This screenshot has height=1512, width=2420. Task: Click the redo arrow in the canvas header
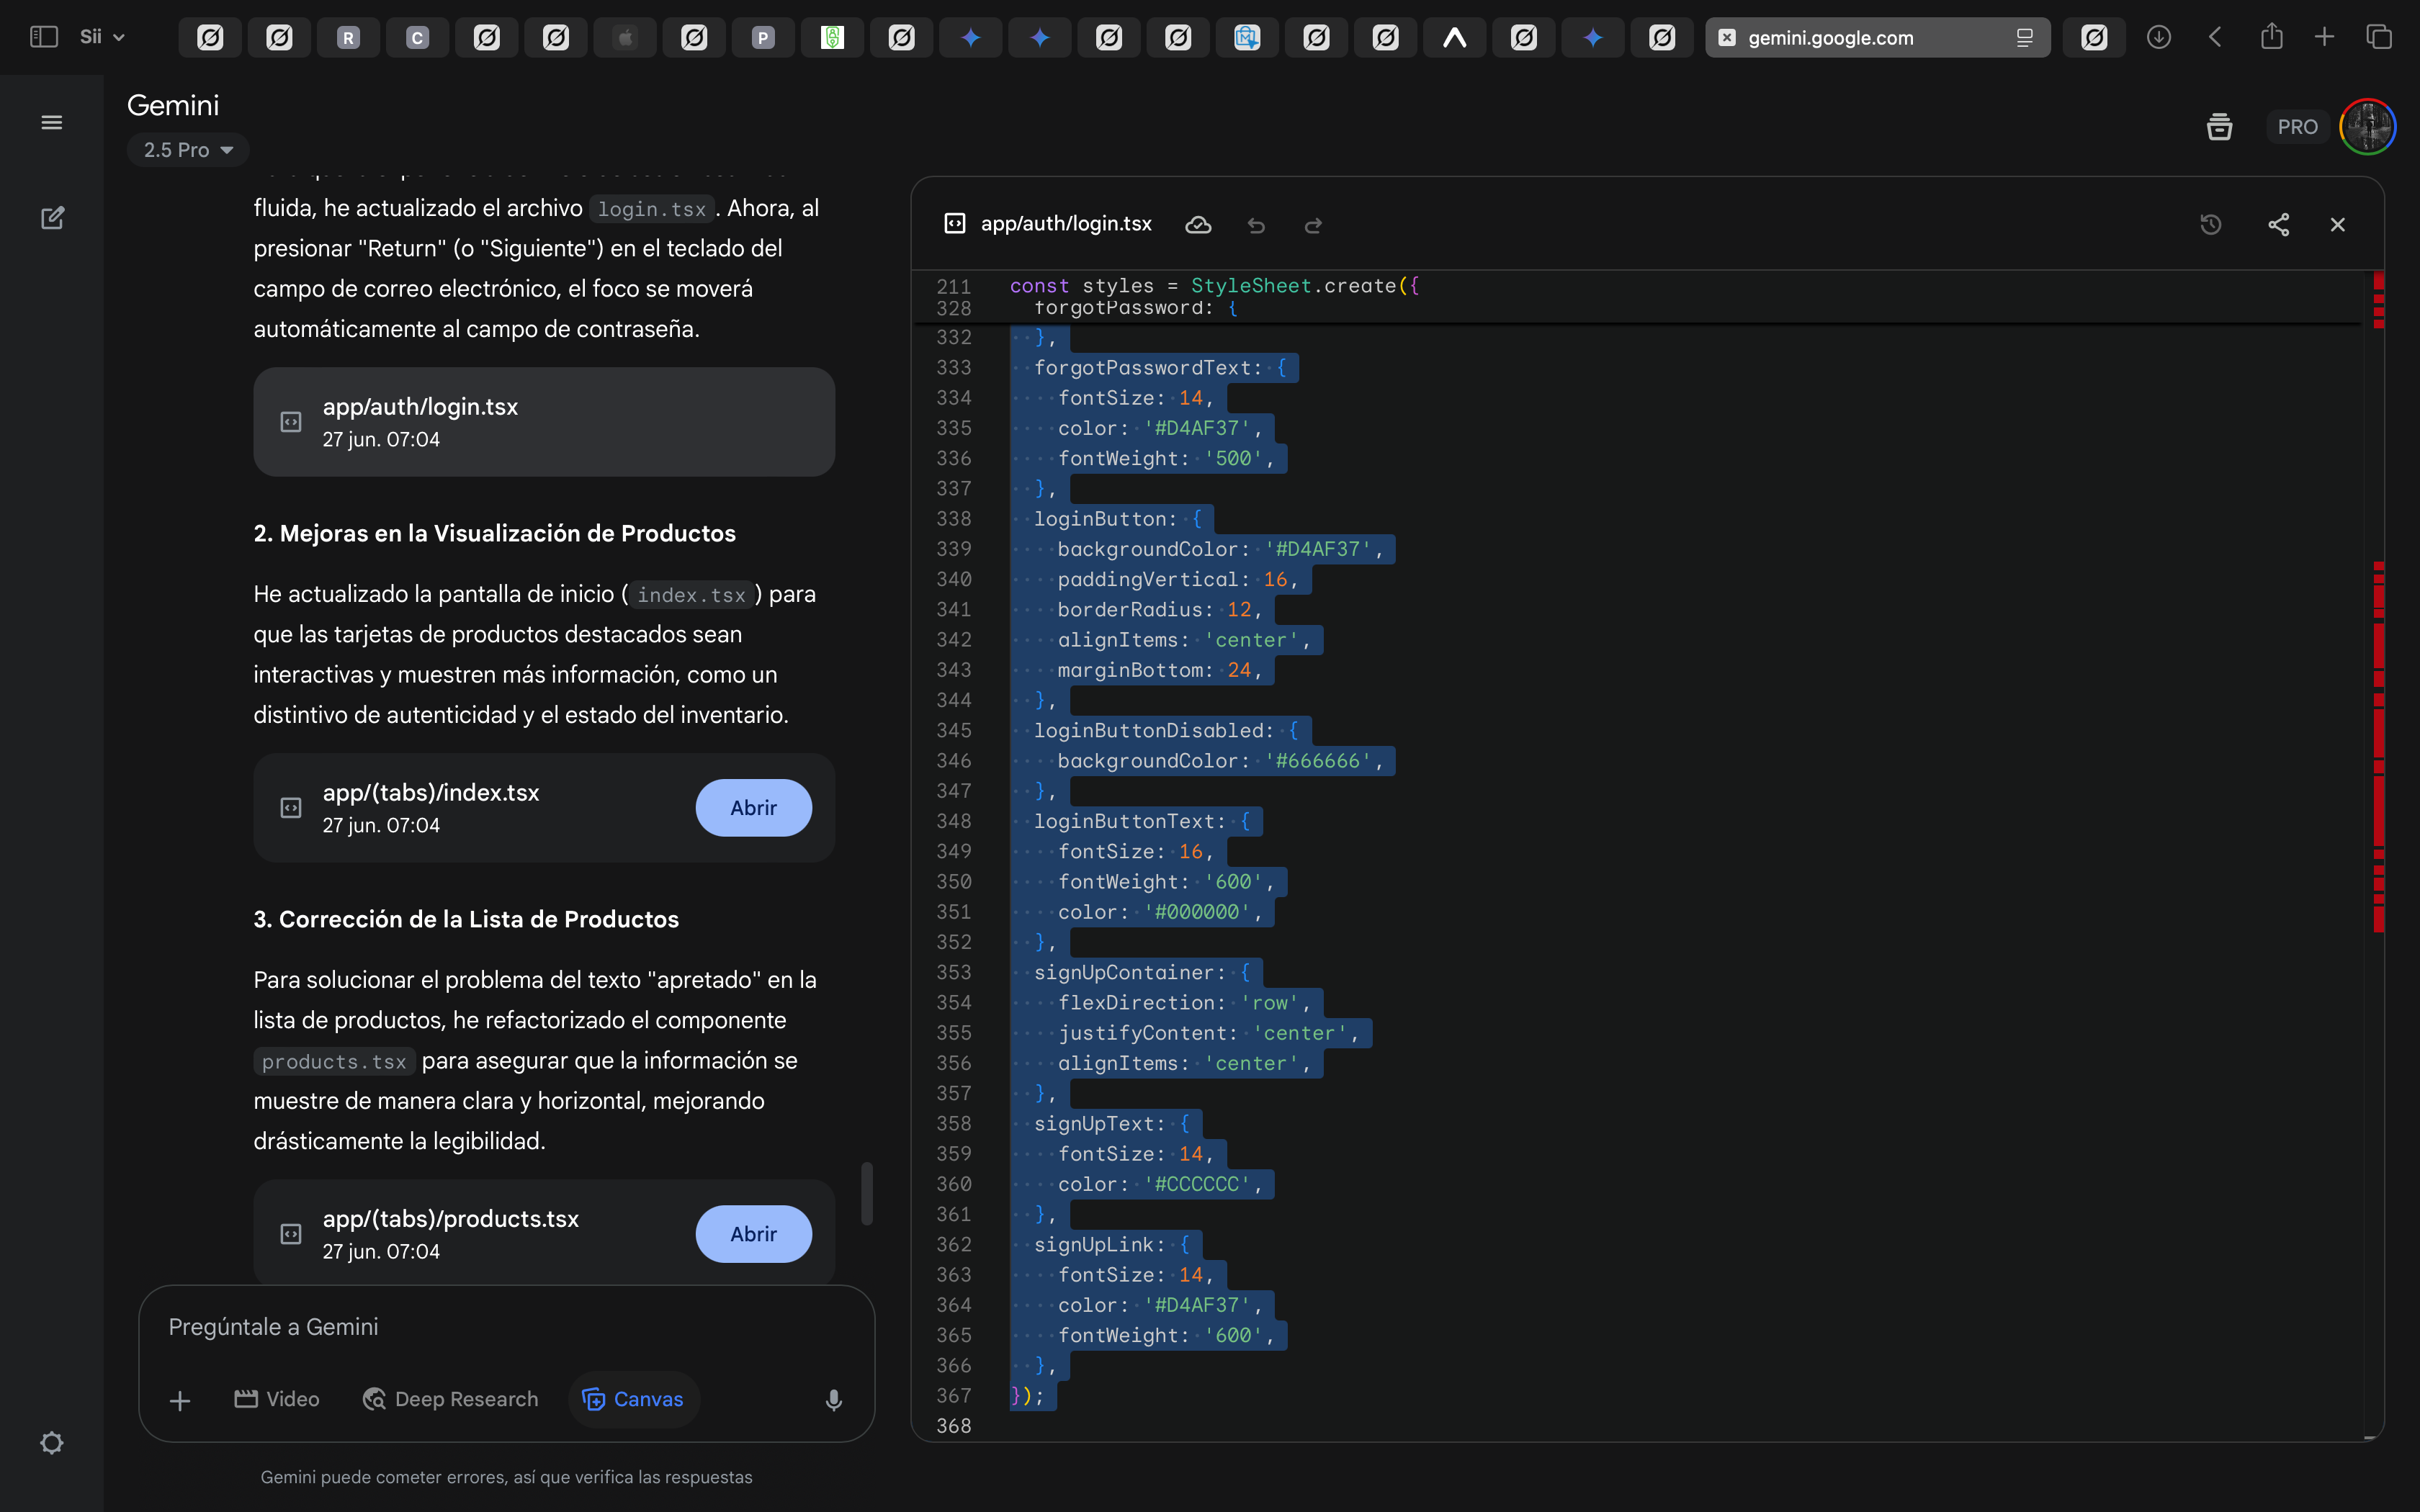pos(1313,225)
